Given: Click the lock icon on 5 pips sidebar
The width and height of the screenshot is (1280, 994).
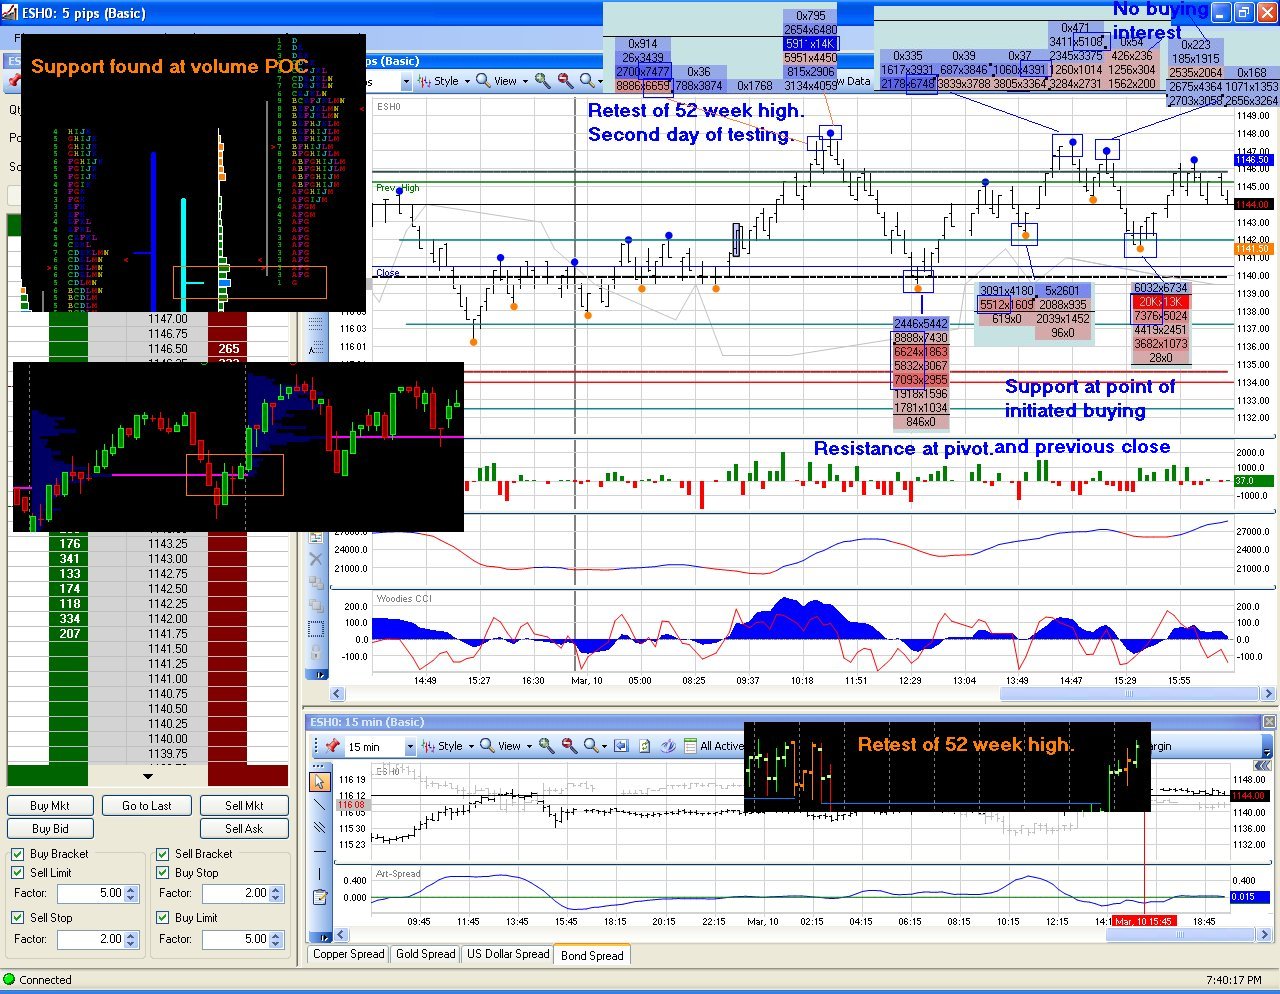Looking at the screenshot, I should 316,652.
